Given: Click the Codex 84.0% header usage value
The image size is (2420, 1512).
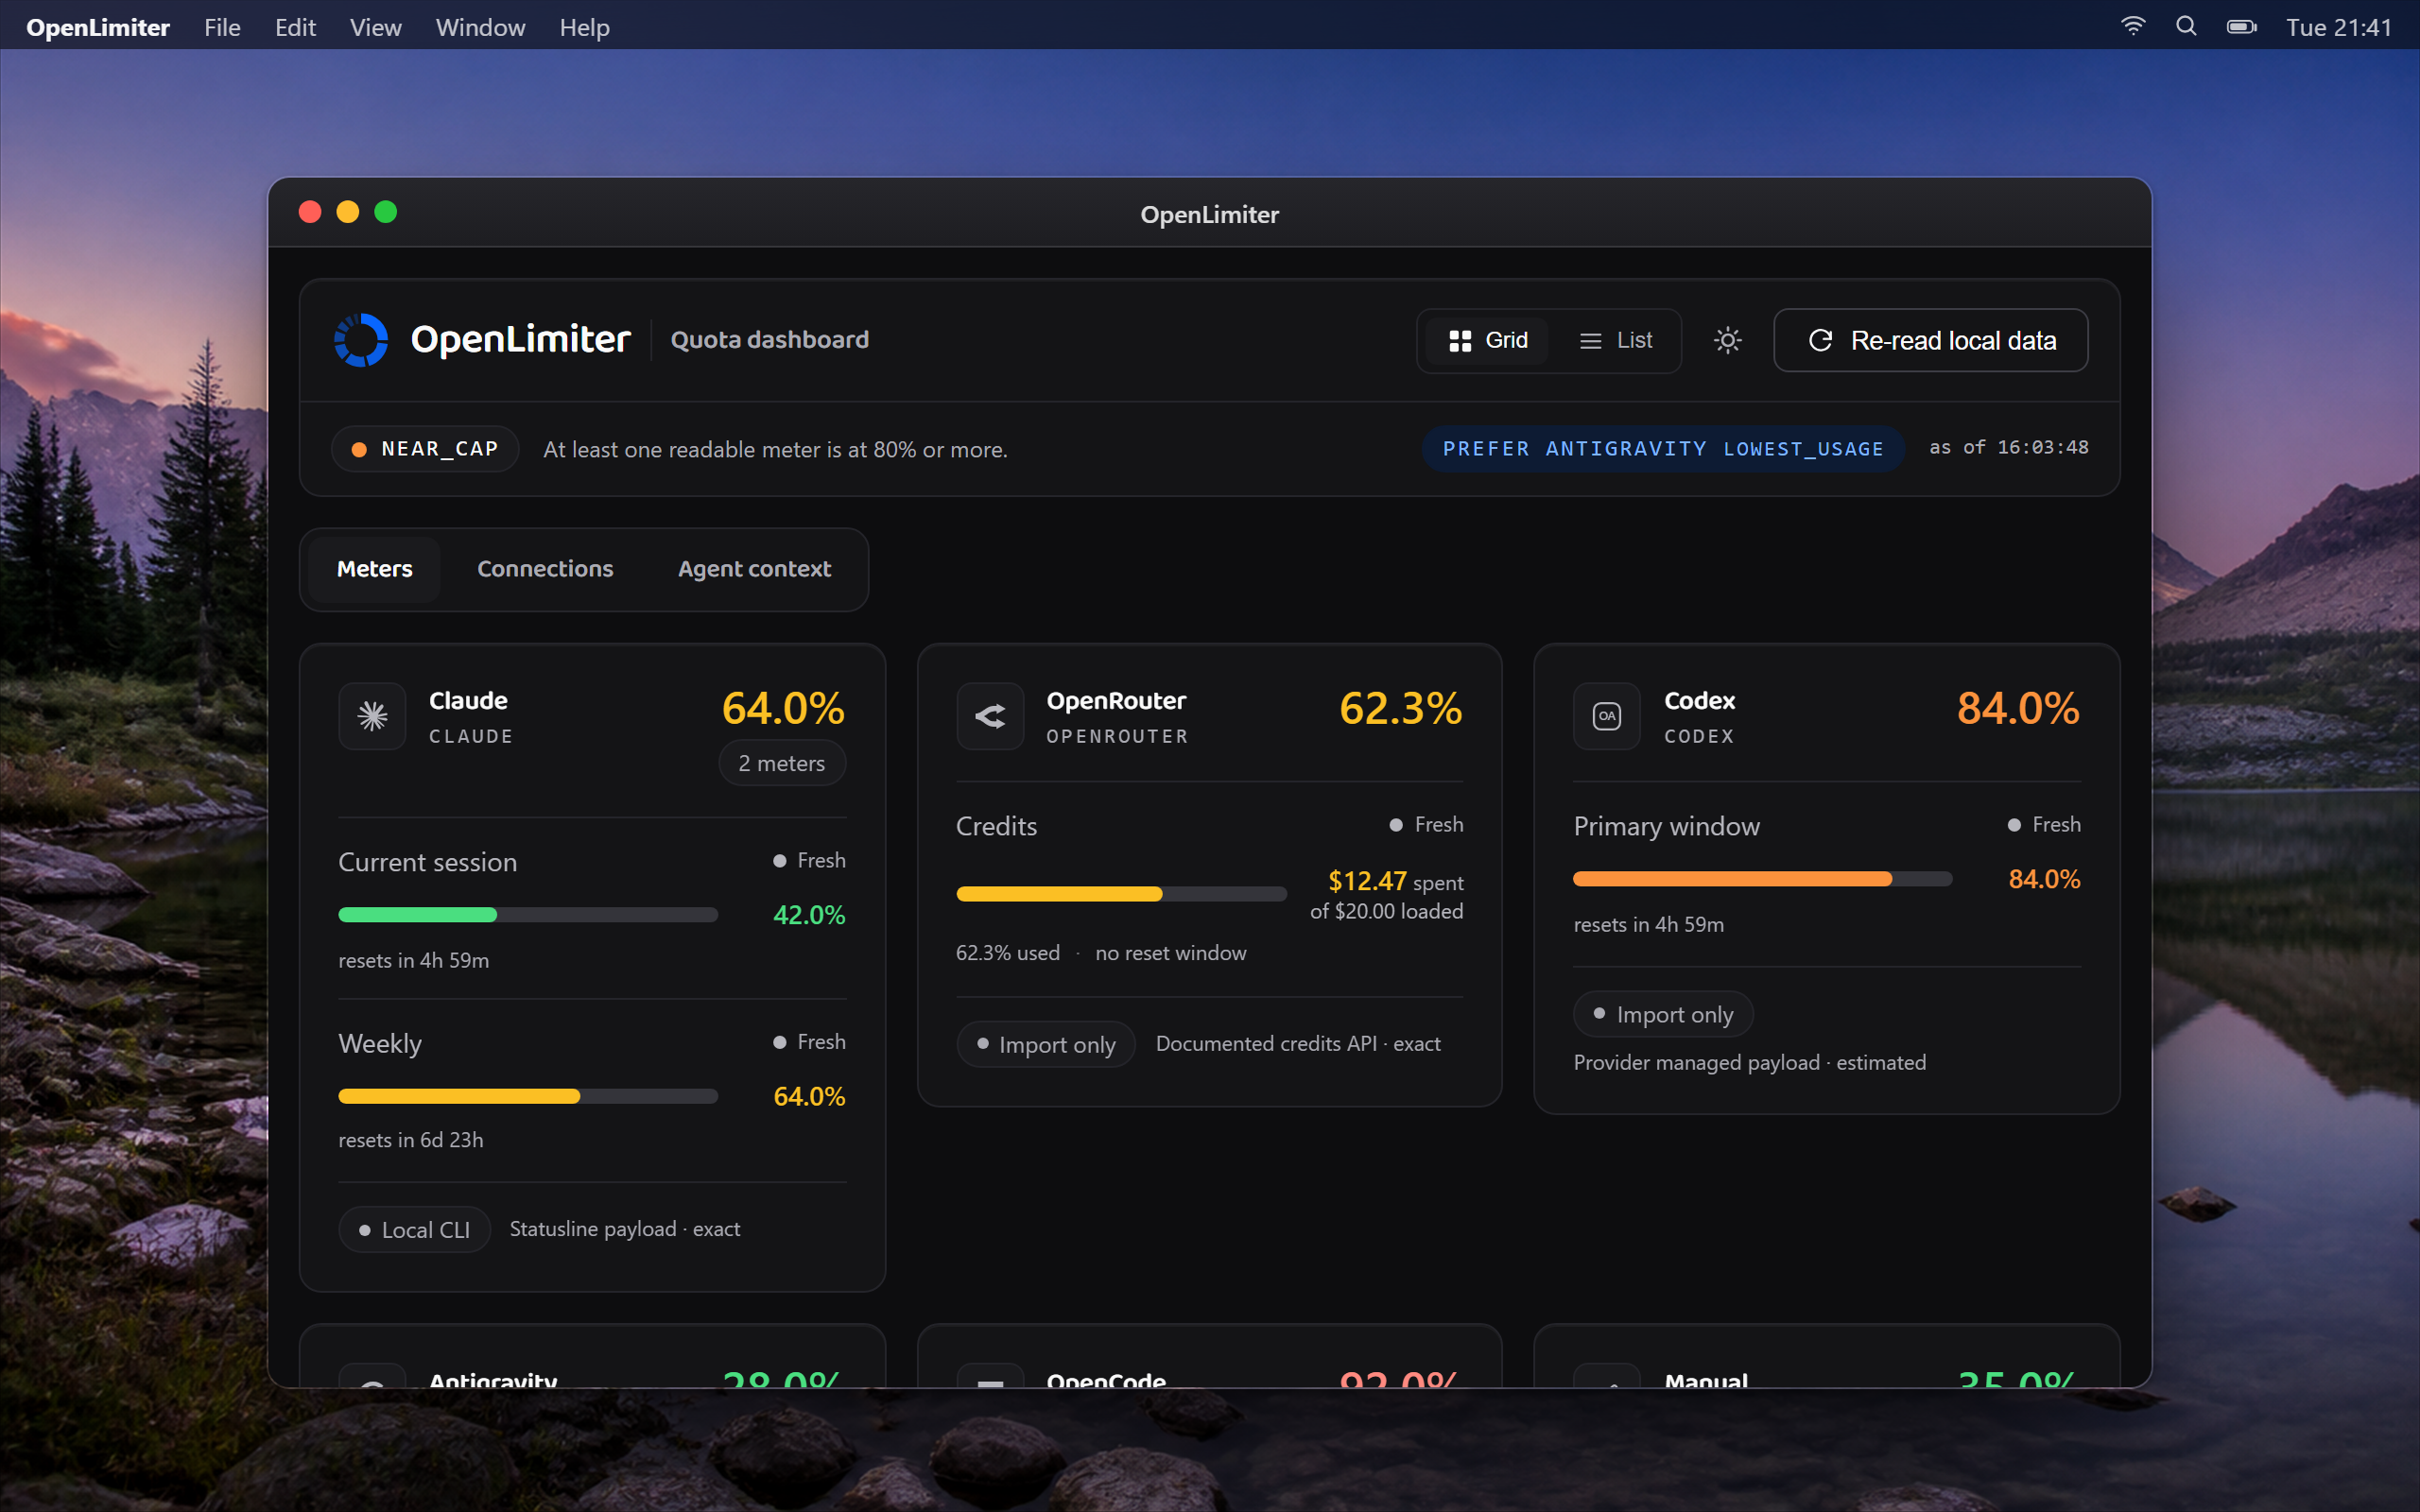Looking at the screenshot, I should coord(2018,708).
